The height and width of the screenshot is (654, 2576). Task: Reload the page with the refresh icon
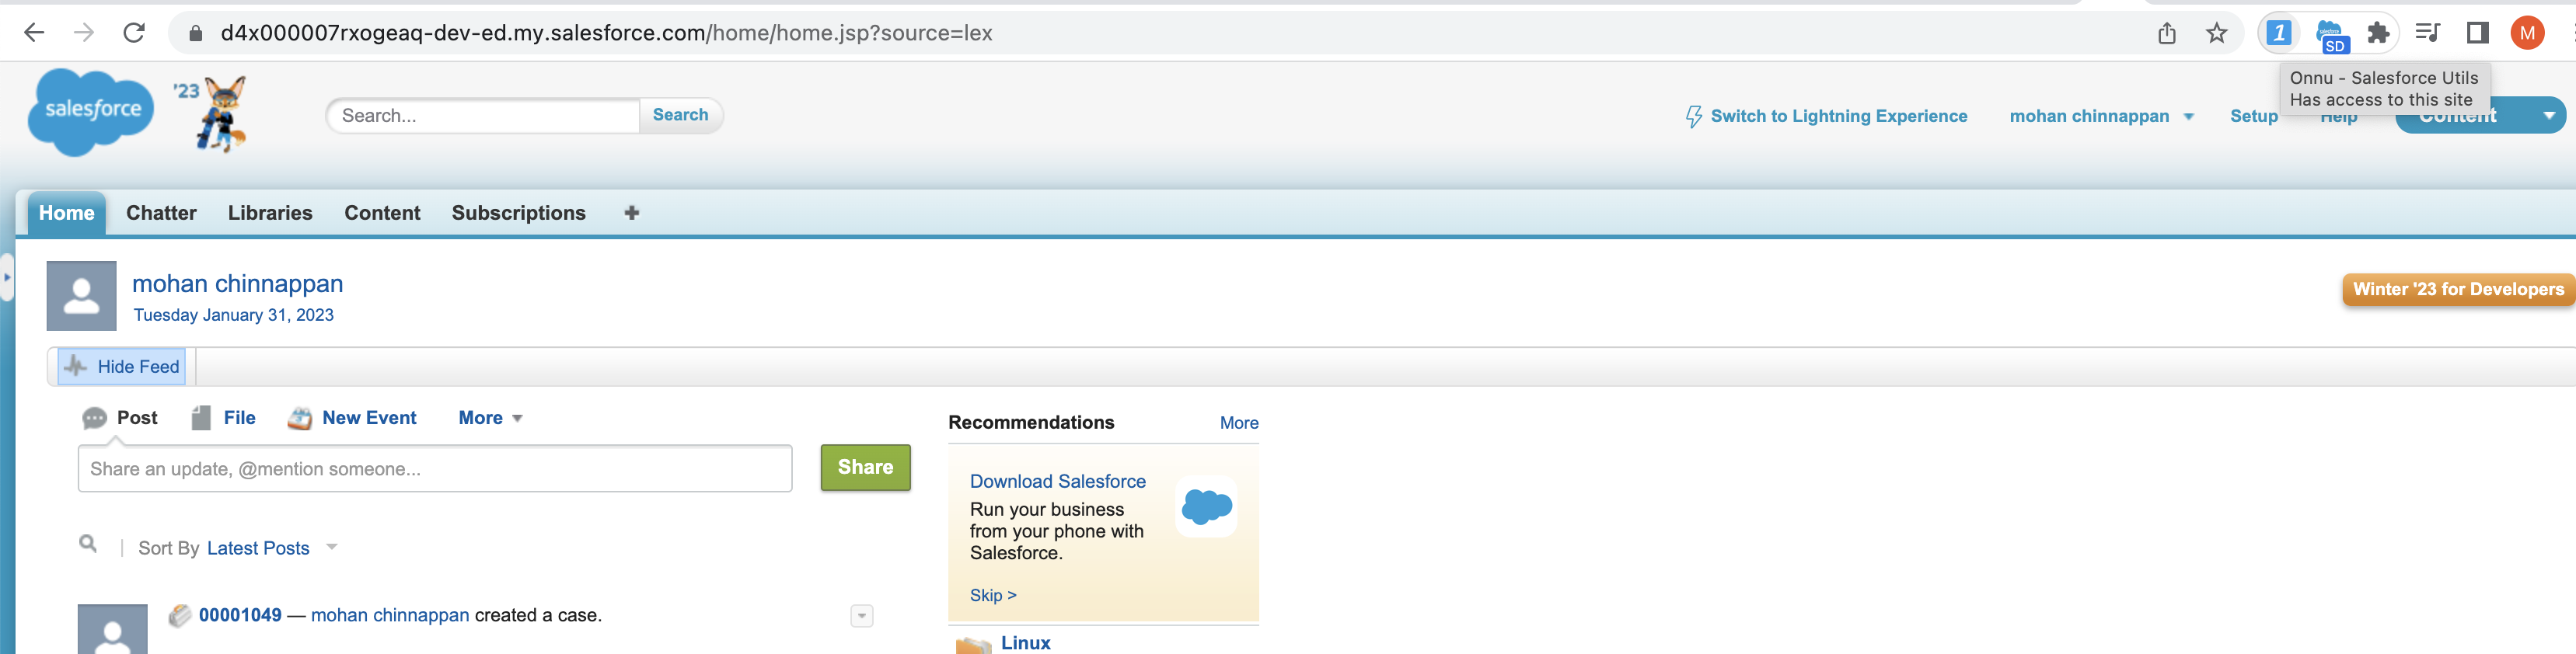coord(134,33)
